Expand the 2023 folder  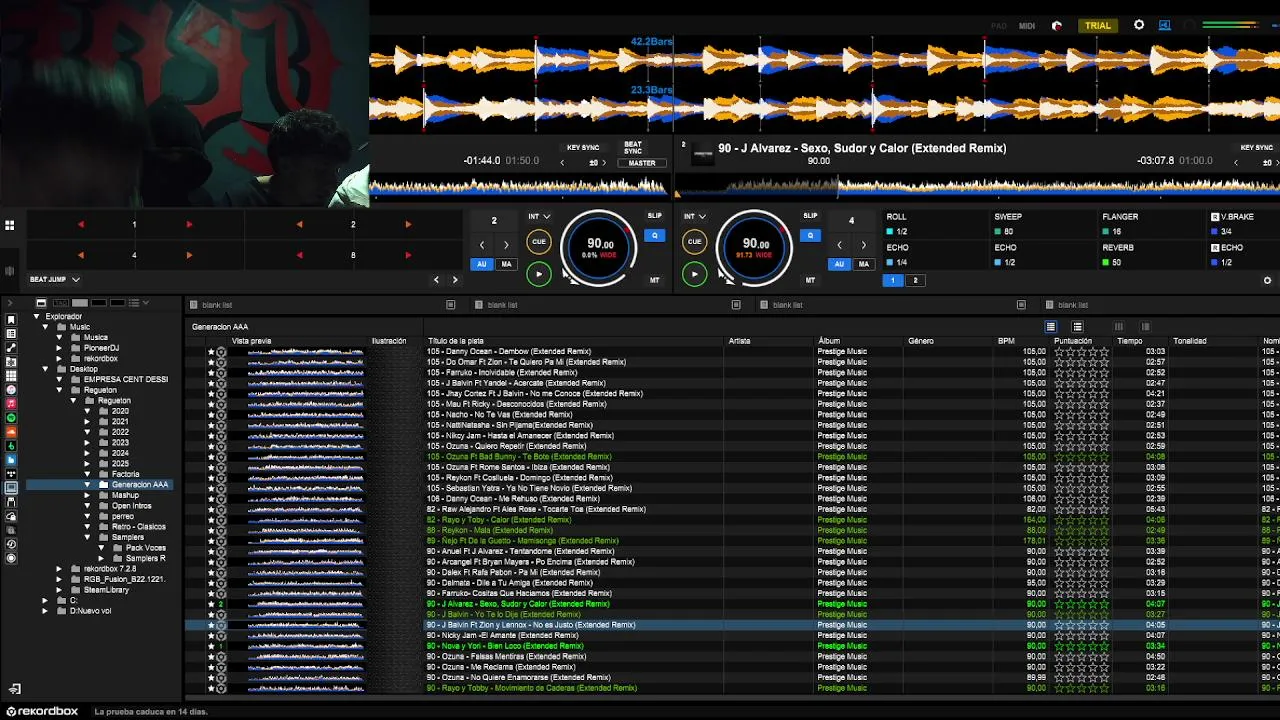pos(87,443)
